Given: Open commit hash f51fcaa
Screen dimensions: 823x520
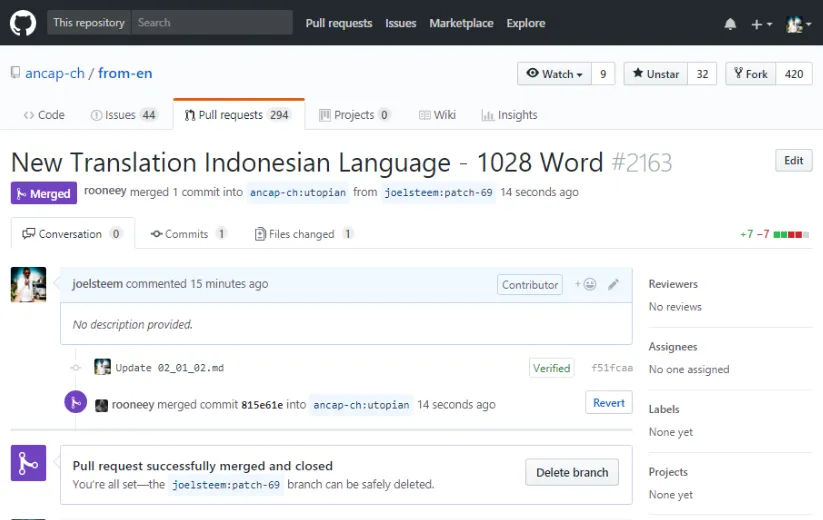Looking at the screenshot, I should coord(611,368).
